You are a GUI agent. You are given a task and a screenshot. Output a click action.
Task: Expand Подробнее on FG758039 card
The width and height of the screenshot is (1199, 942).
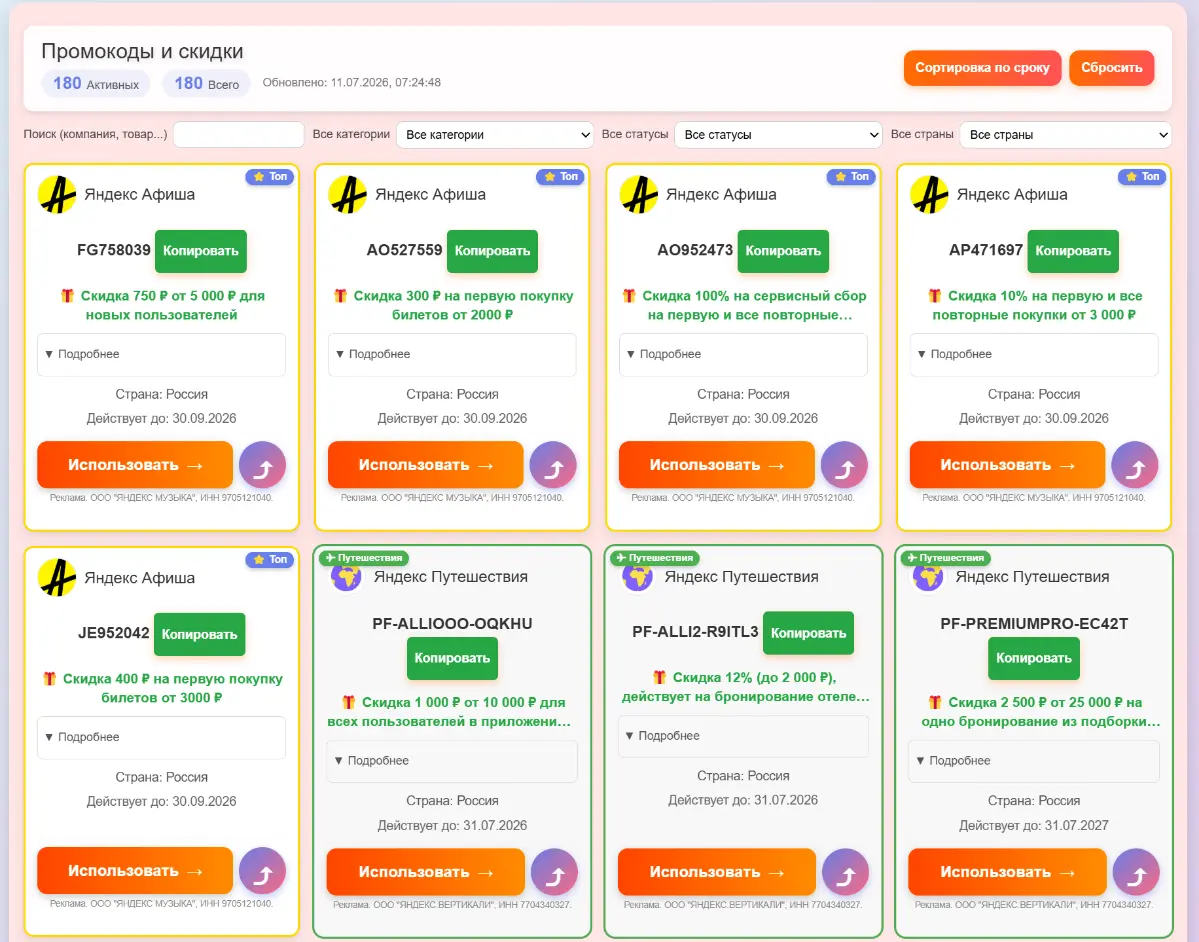(x=161, y=354)
